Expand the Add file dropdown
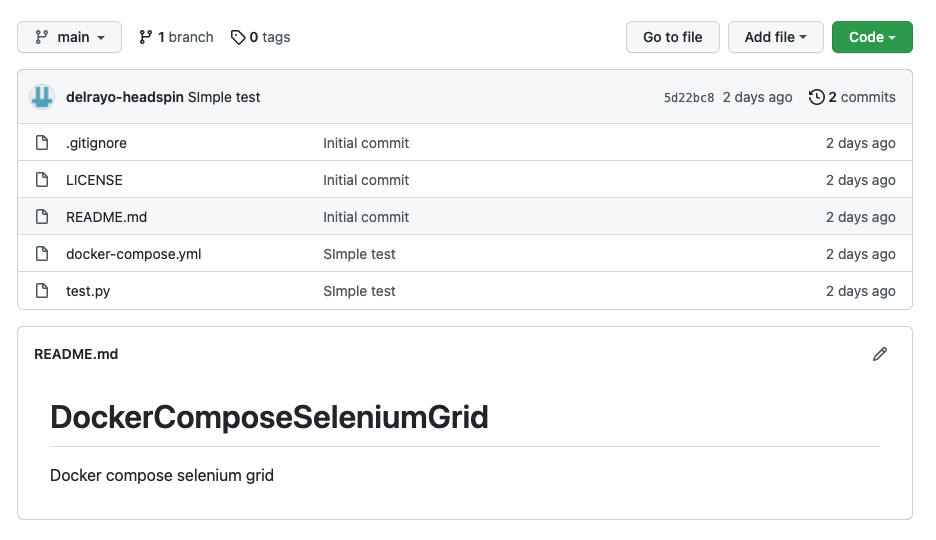 (775, 37)
